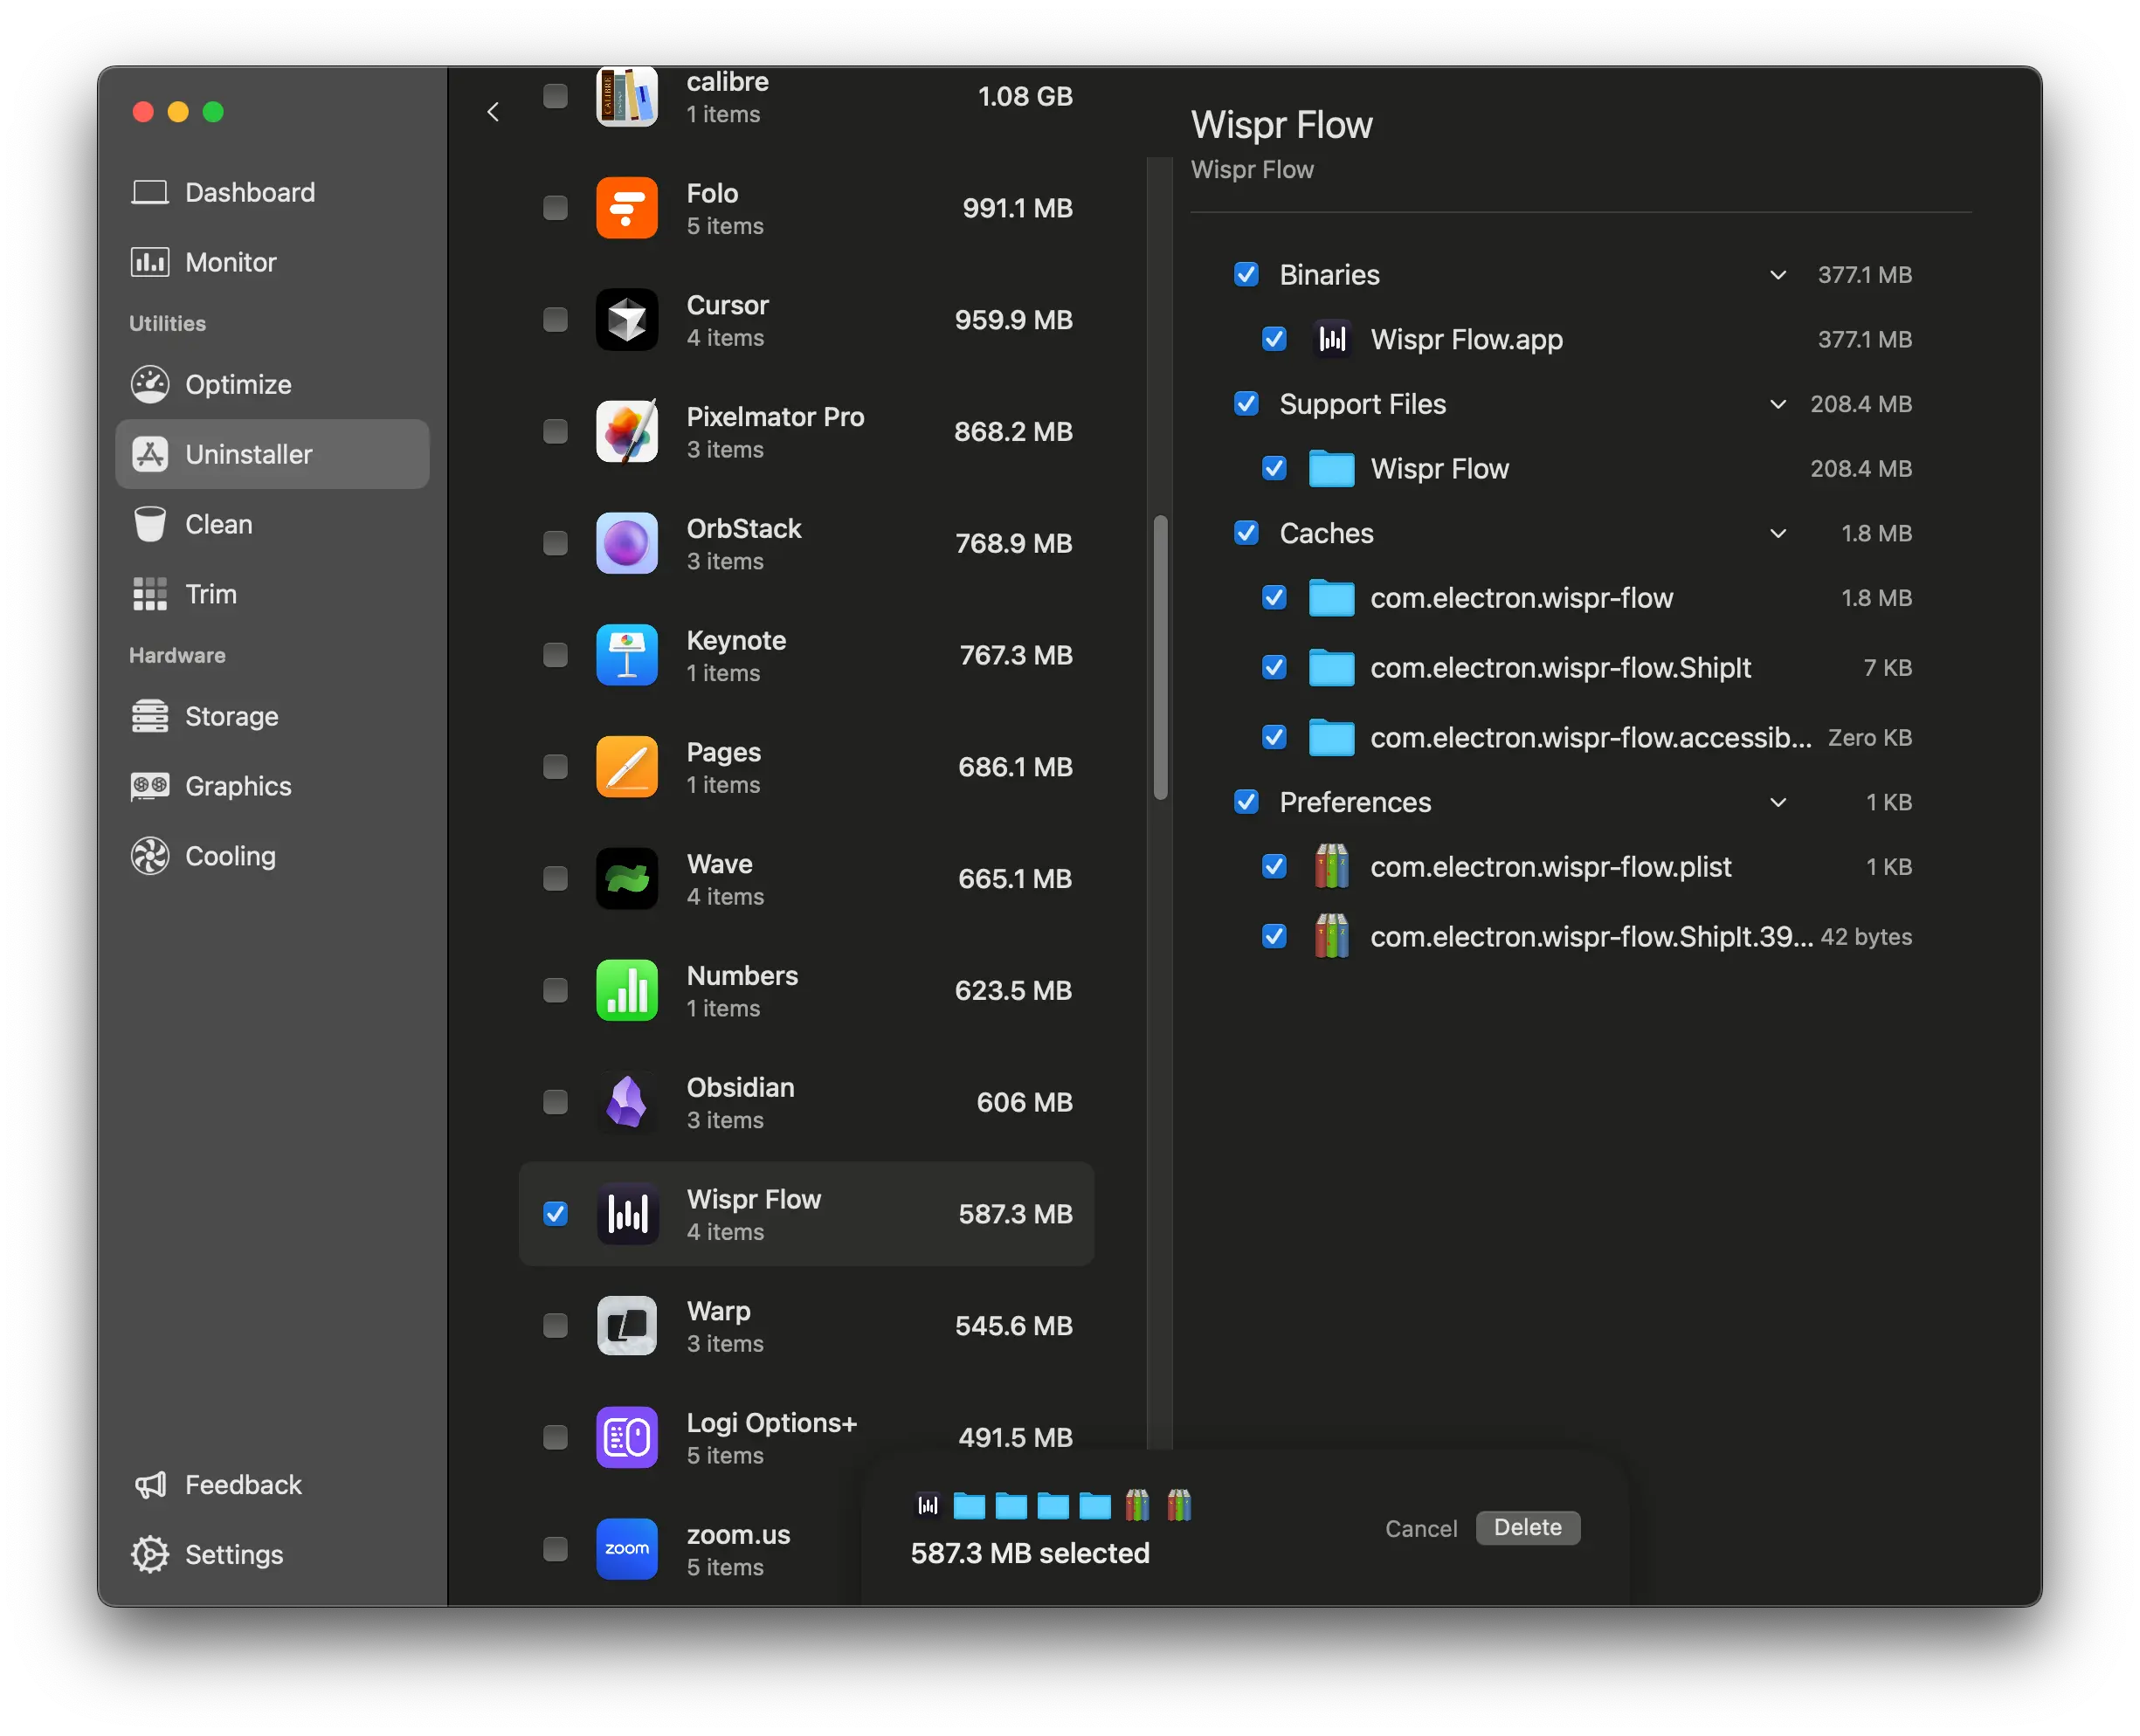Click the calibre app icon
2140x1736 pixels.
pos(627,96)
